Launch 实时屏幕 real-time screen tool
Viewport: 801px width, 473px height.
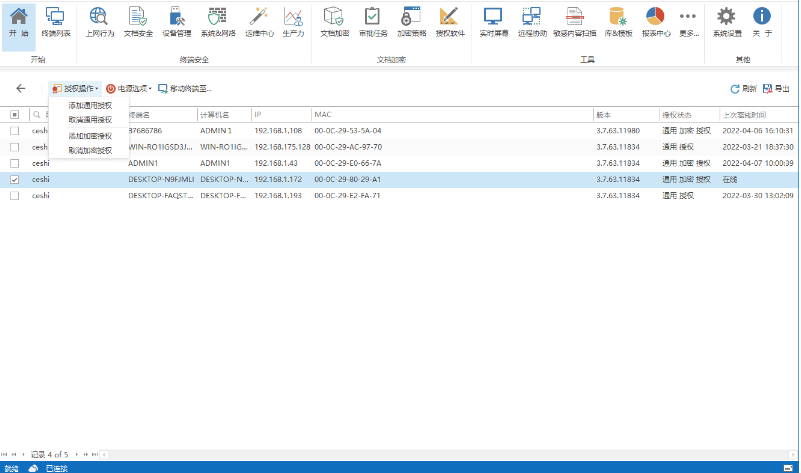[x=493, y=21]
